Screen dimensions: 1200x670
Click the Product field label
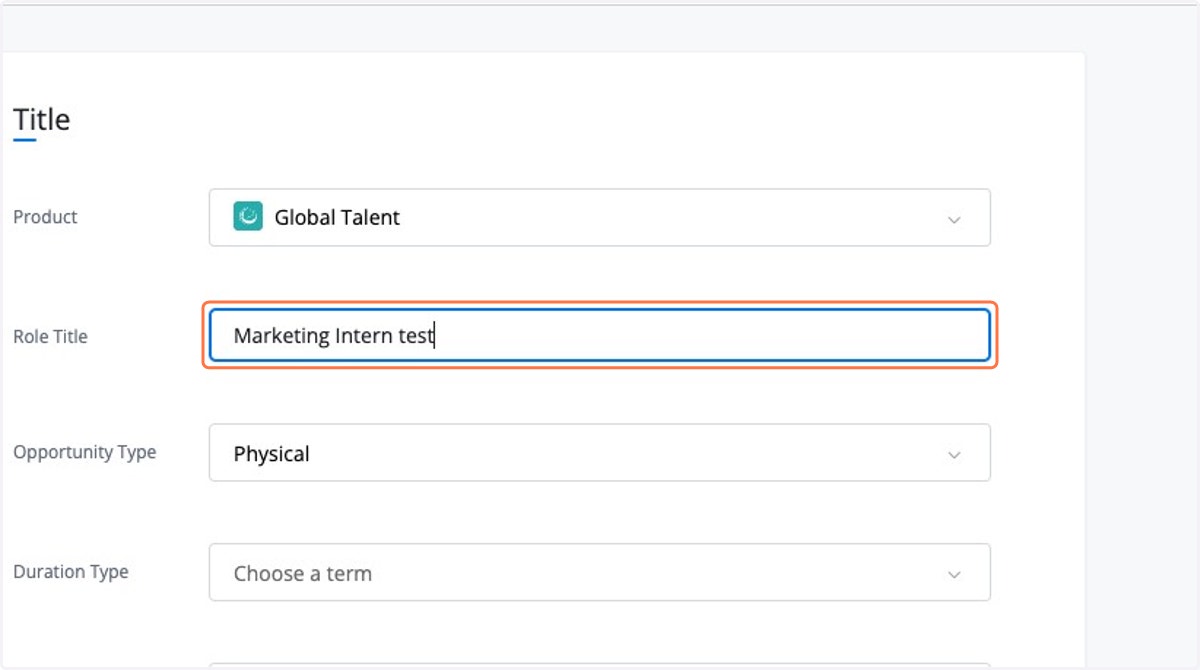45,217
